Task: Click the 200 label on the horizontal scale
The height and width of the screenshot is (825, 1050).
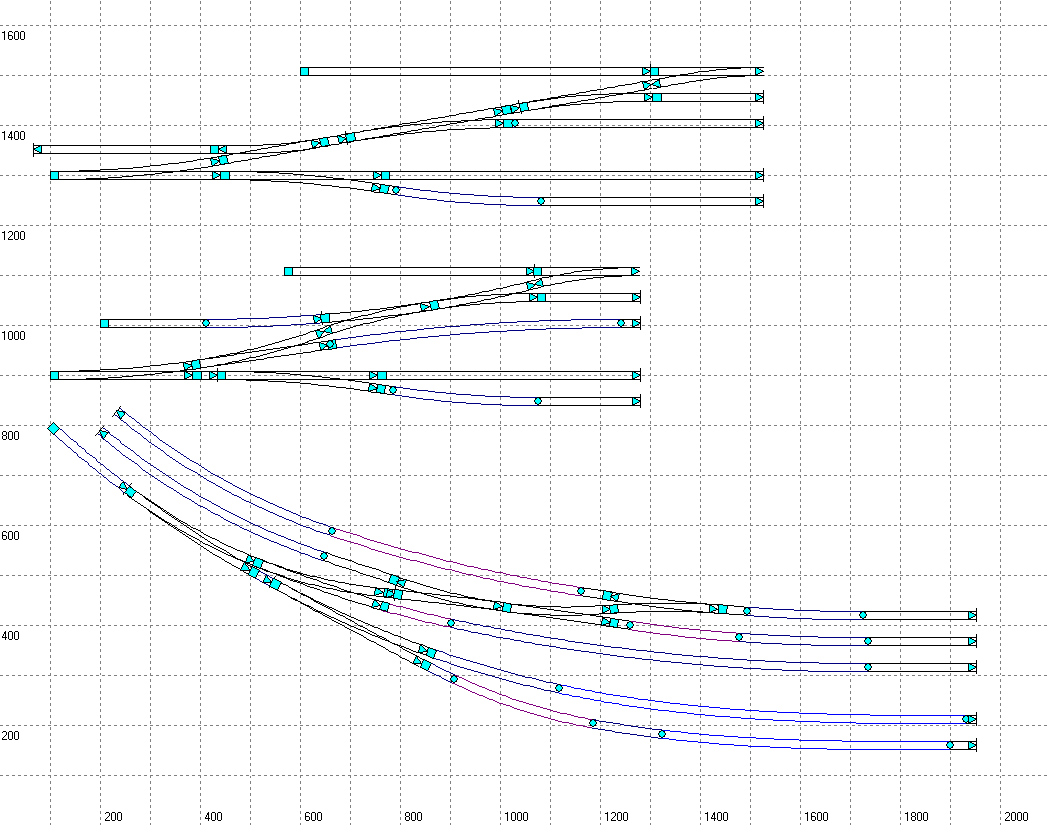Action: pos(113,816)
